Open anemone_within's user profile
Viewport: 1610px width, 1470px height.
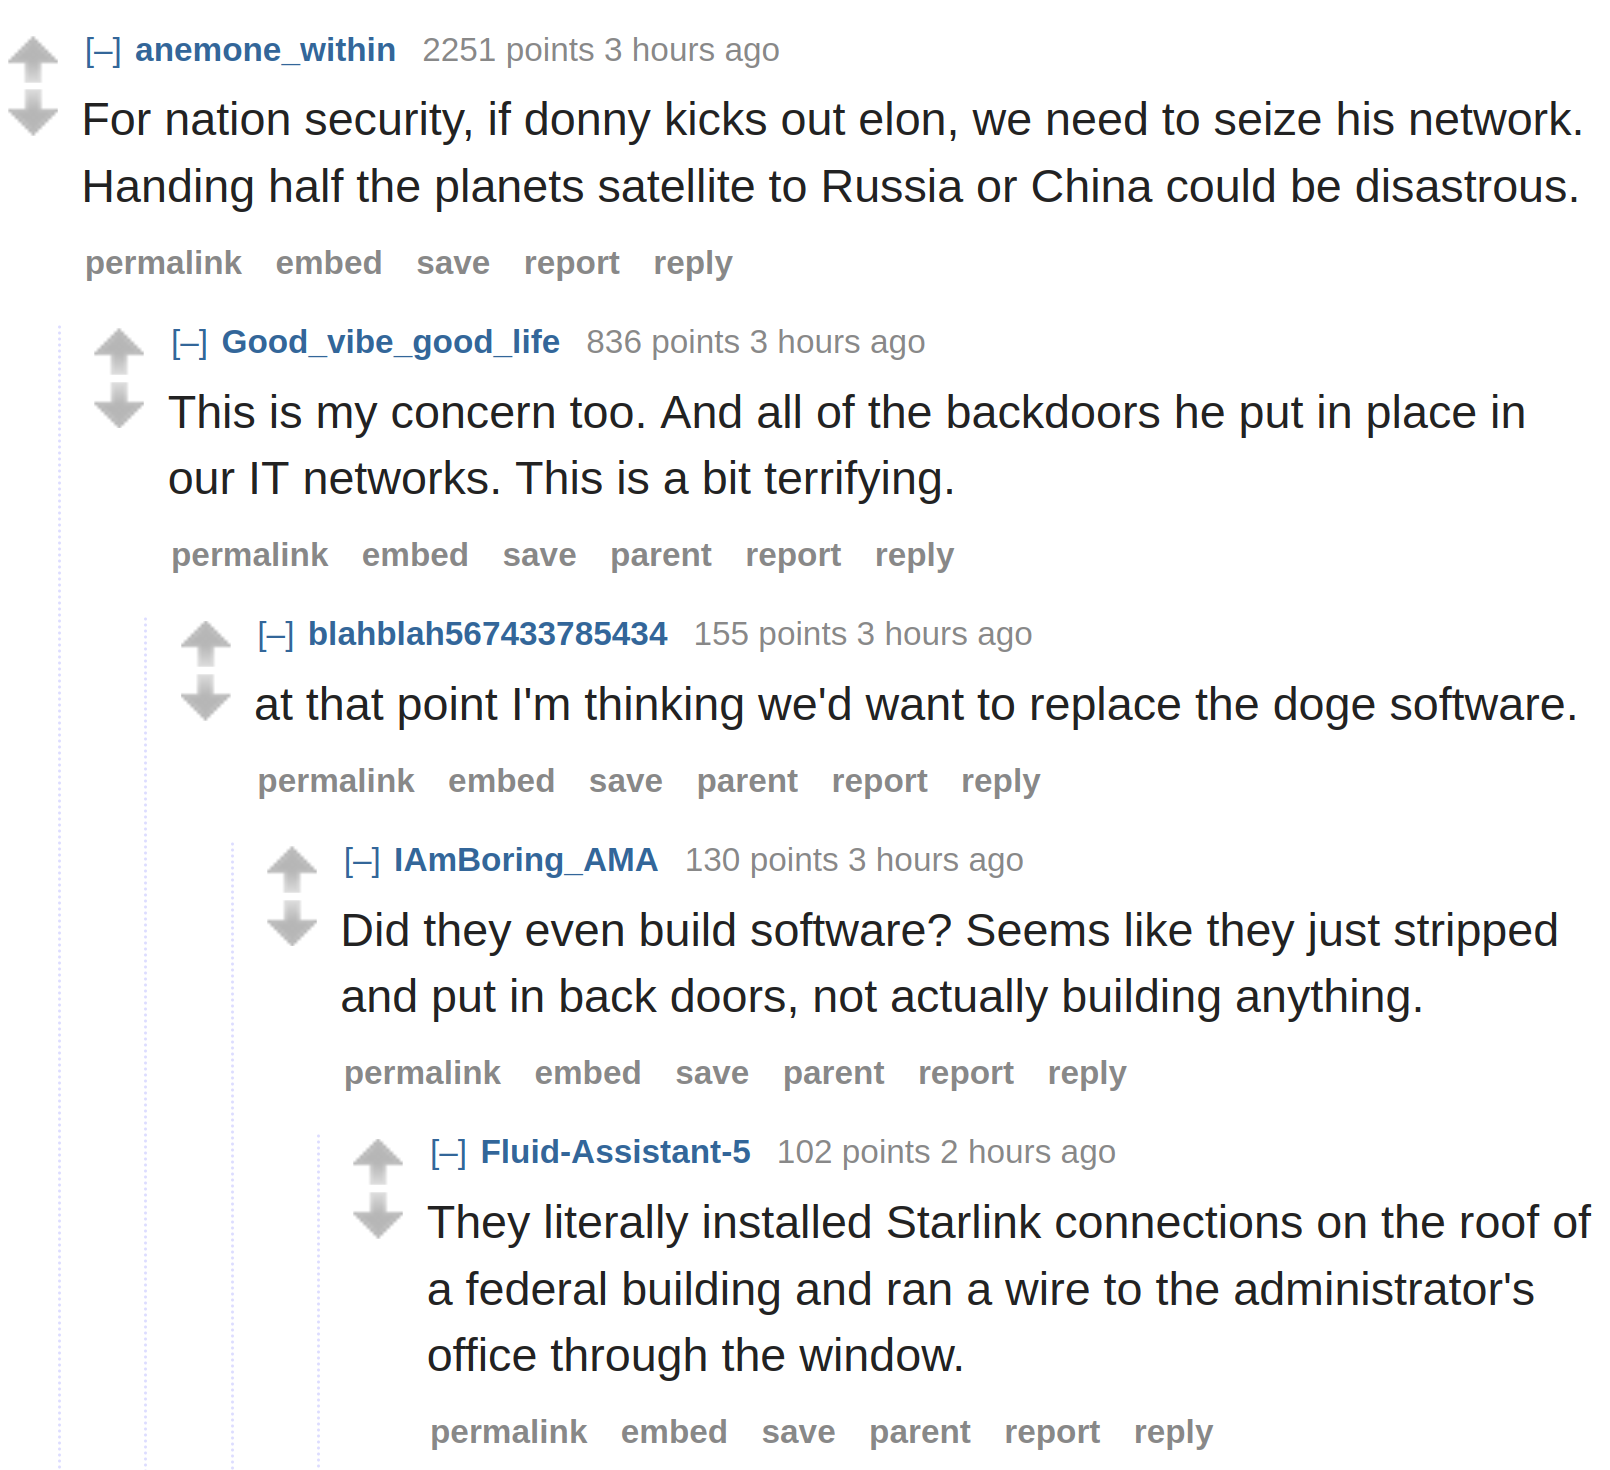pyautogui.click(x=265, y=50)
